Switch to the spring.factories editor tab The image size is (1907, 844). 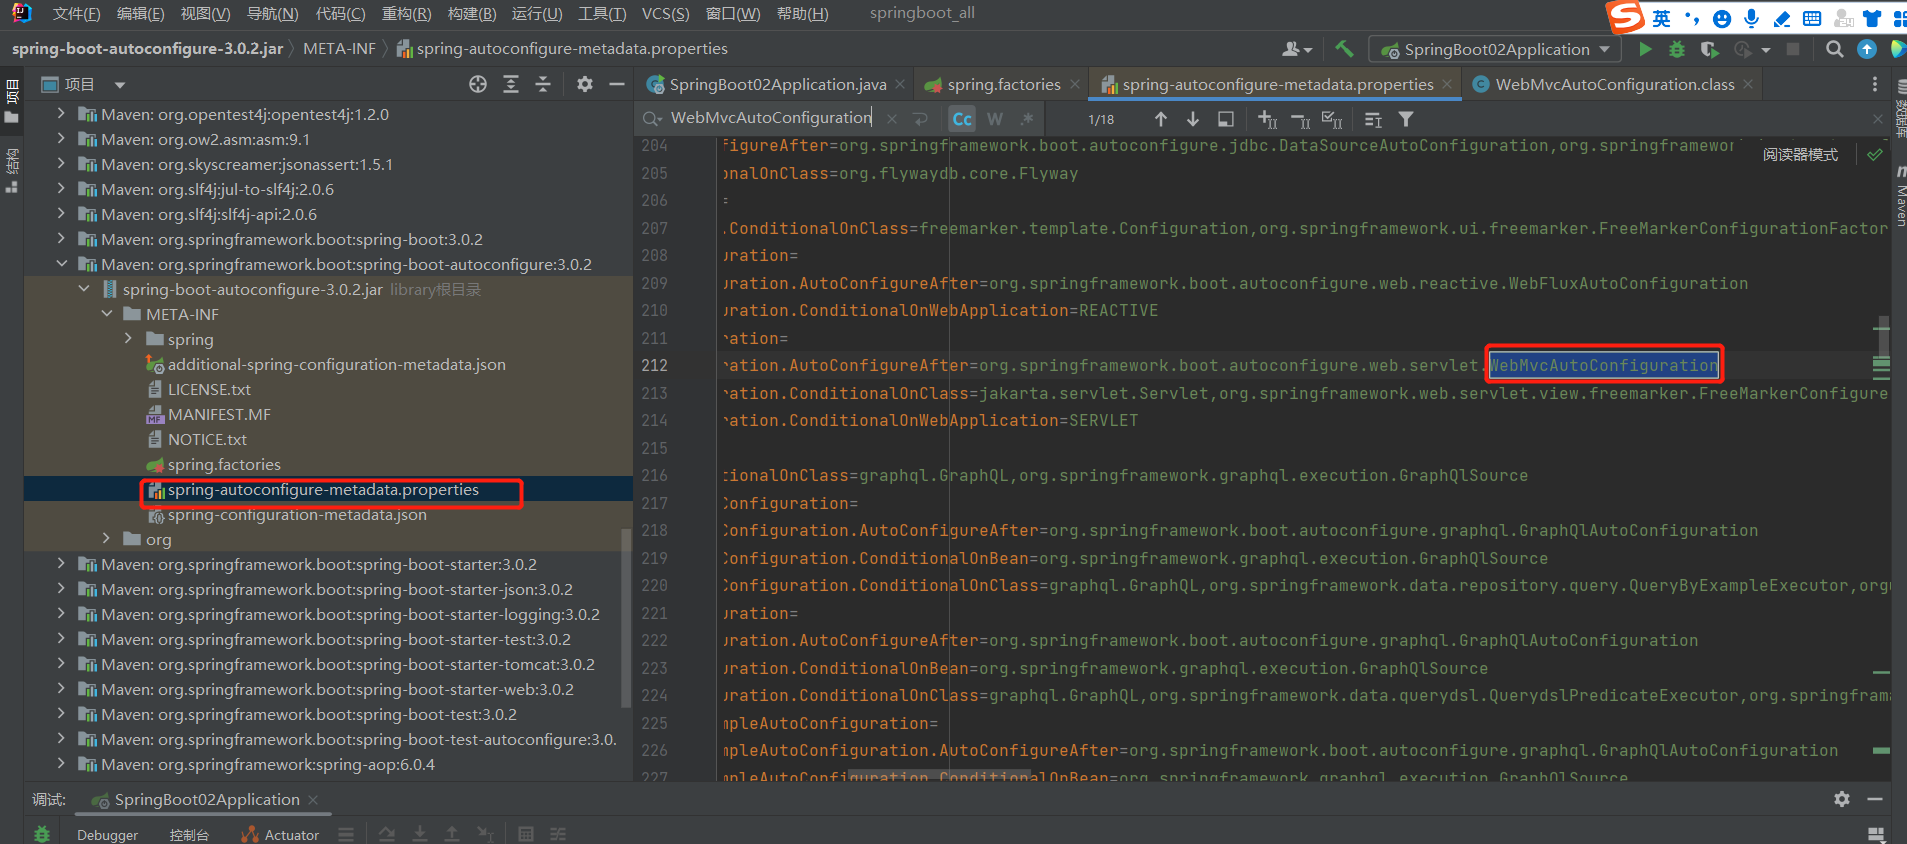(x=1003, y=85)
